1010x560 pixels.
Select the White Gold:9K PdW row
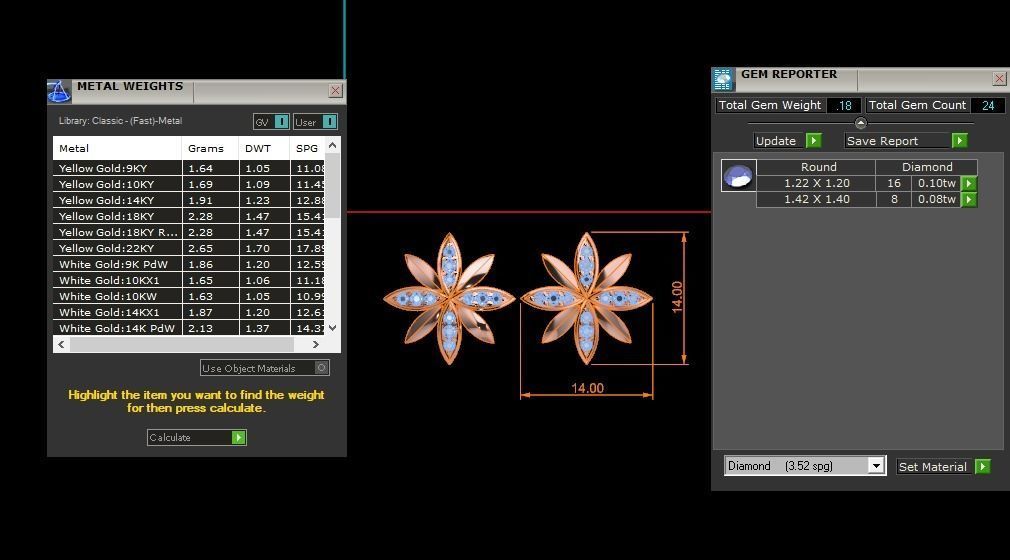[x=189, y=264]
